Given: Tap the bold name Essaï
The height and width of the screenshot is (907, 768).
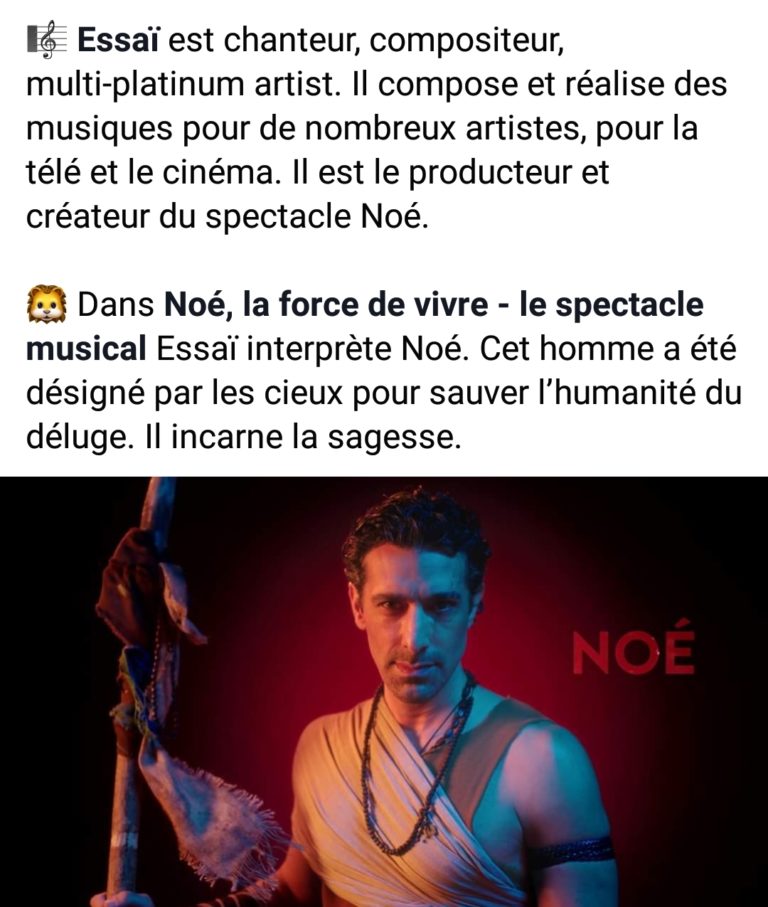Looking at the screenshot, I should click(x=118, y=40).
